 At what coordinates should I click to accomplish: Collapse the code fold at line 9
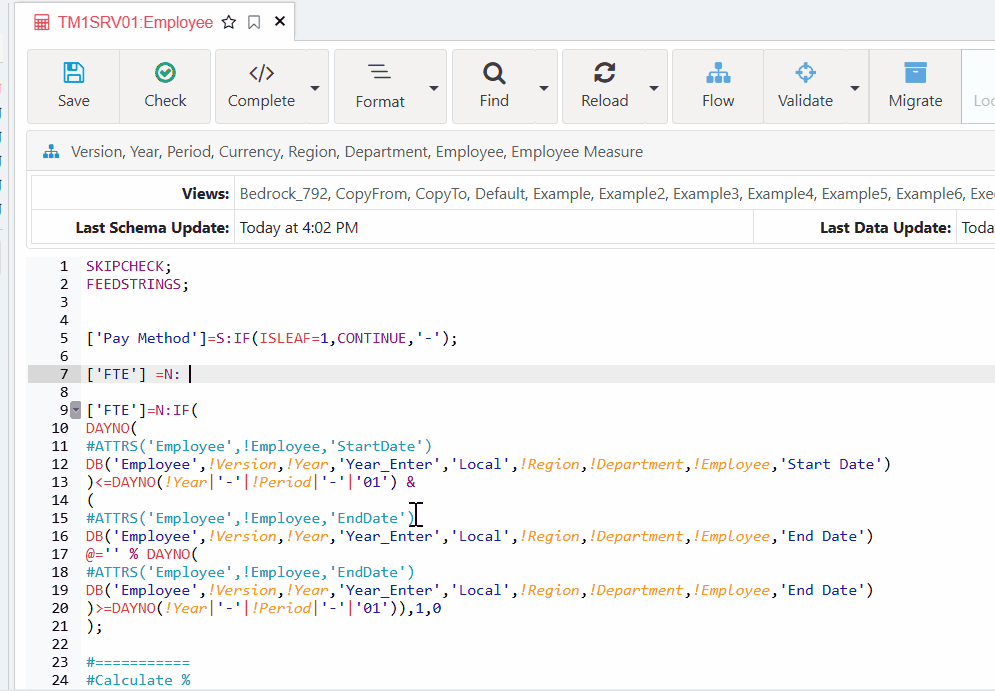point(75,410)
